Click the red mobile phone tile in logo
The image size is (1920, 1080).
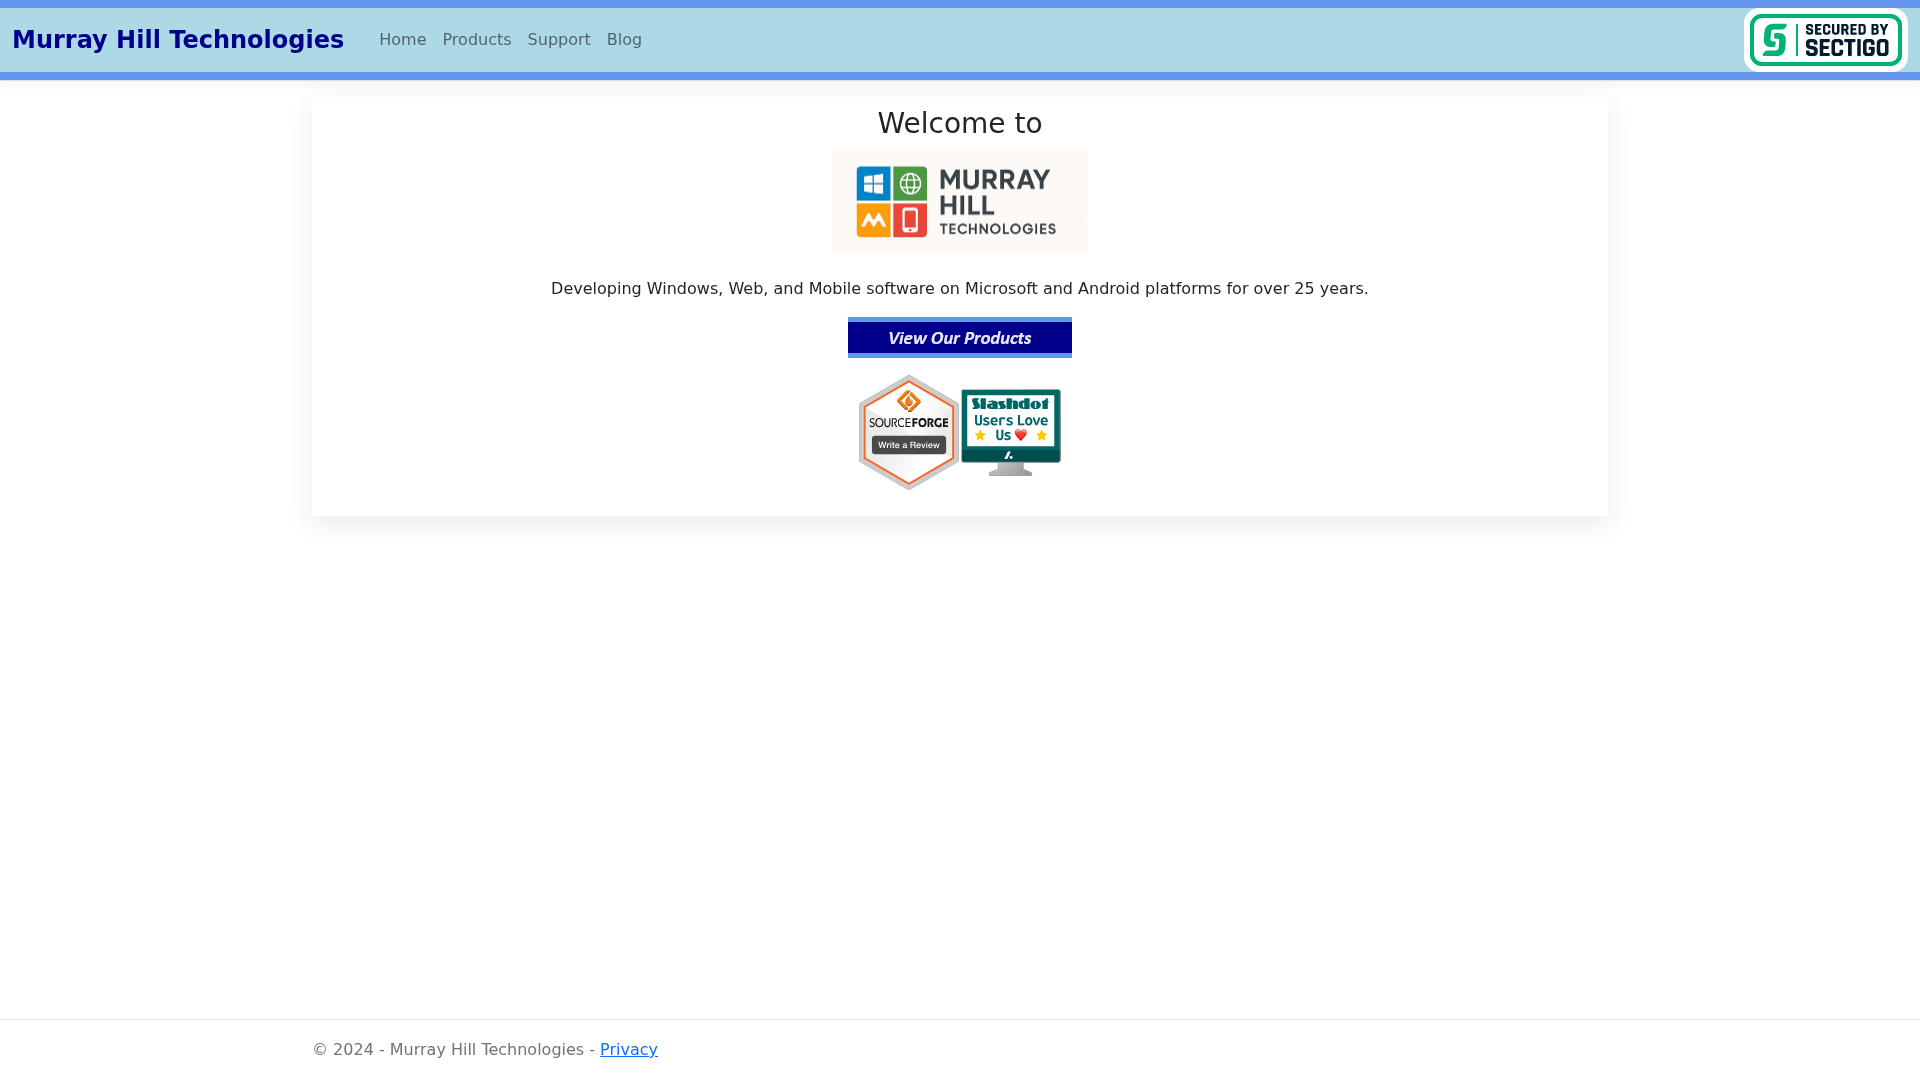click(x=910, y=220)
